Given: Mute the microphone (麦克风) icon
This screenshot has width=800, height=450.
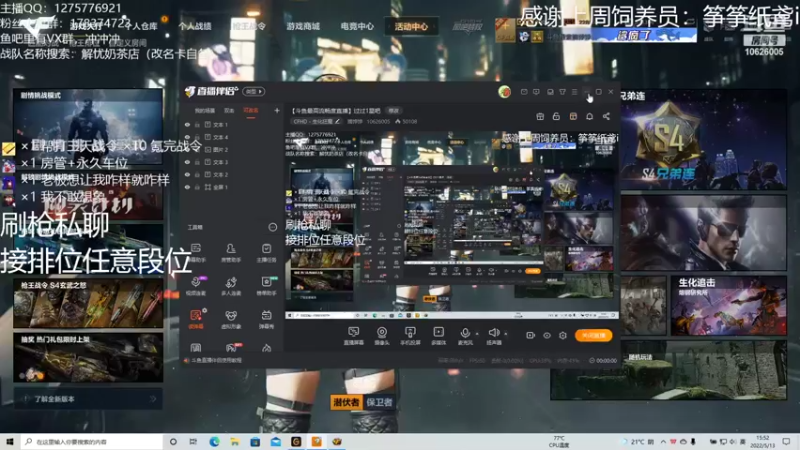Looking at the screenshot, I should (x=465, y=333).
